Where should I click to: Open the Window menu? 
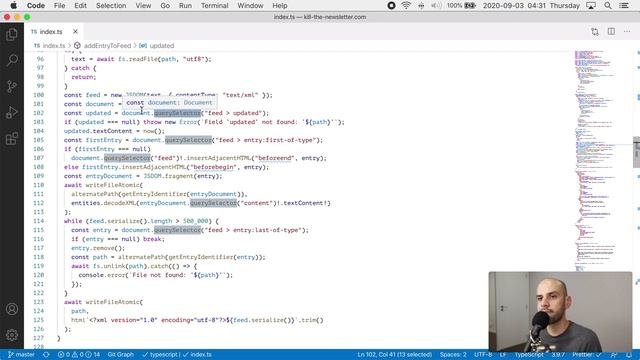(x=250, y=5)
